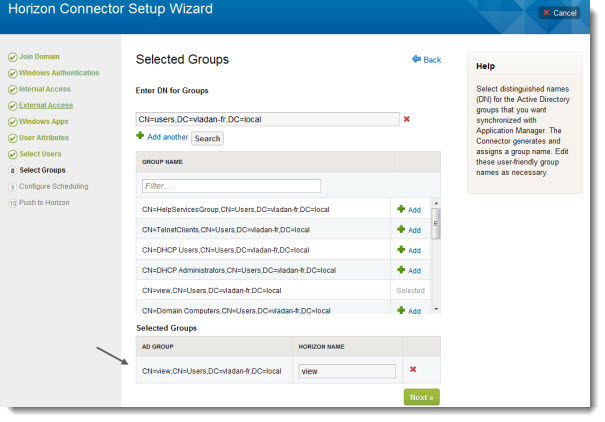The height and width of the screenshot is (422, 605).
Task: Click the step 10 number icon
Action: pos(13,203)
